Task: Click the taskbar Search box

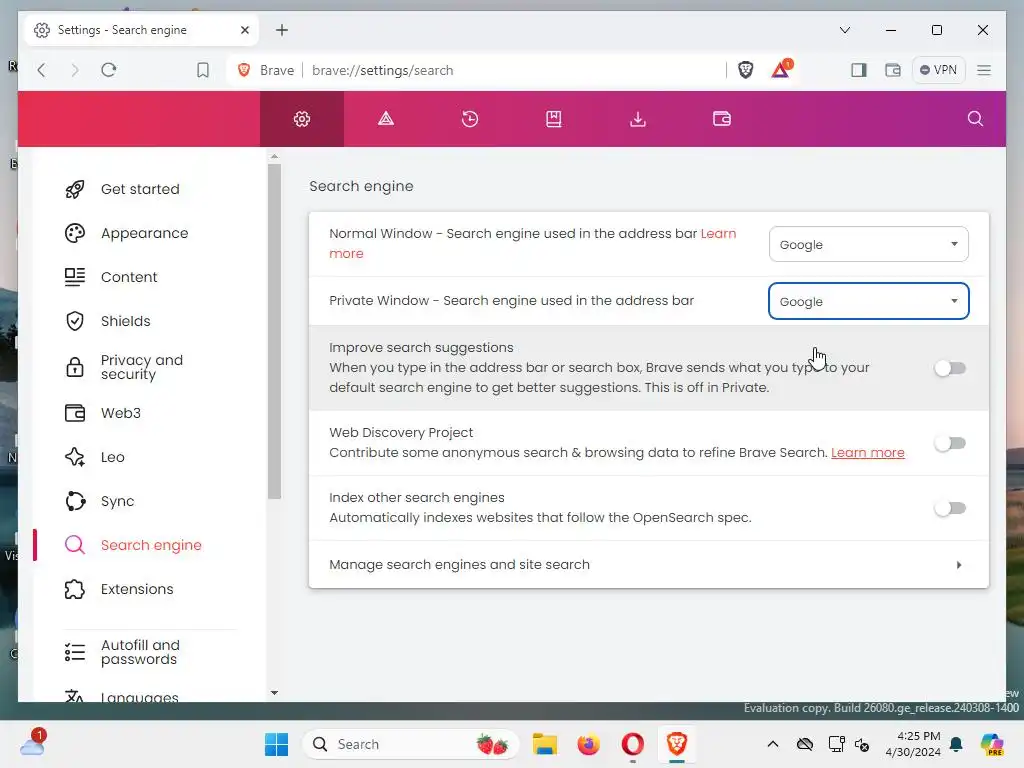Action: (x=411, y=744)
